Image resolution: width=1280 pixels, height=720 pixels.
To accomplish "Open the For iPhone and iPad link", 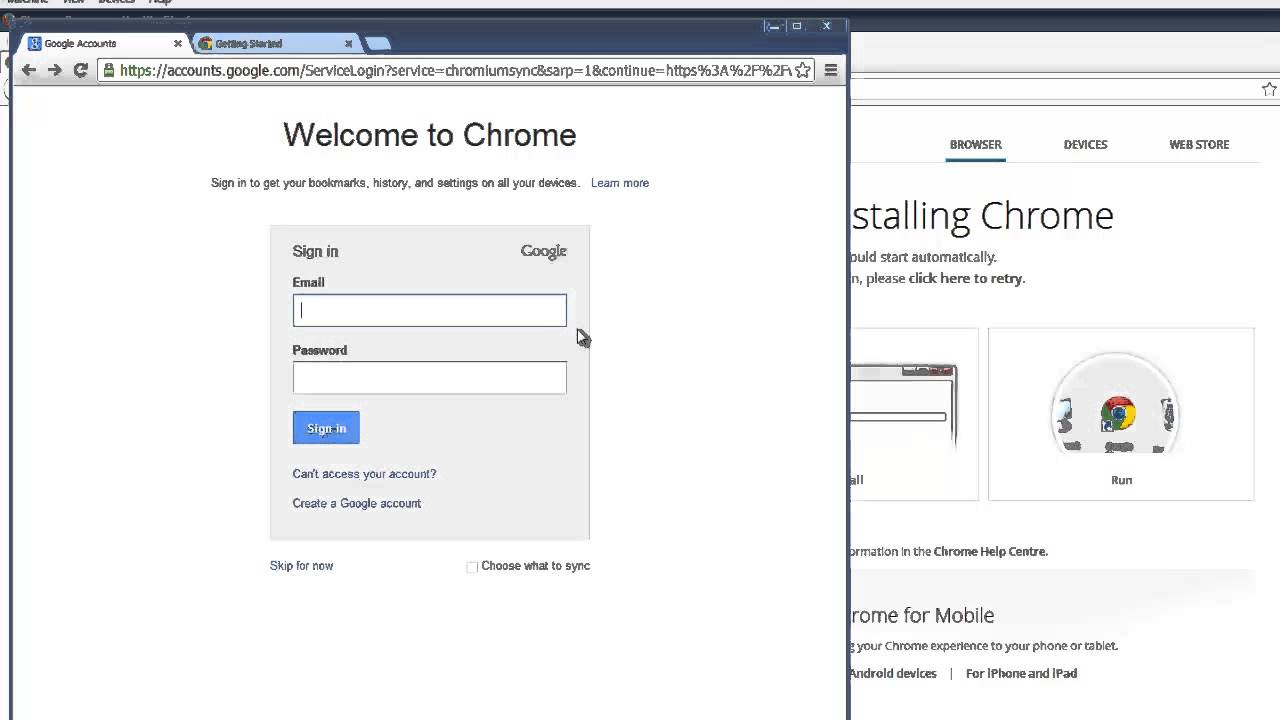I will pos(1021,673).
